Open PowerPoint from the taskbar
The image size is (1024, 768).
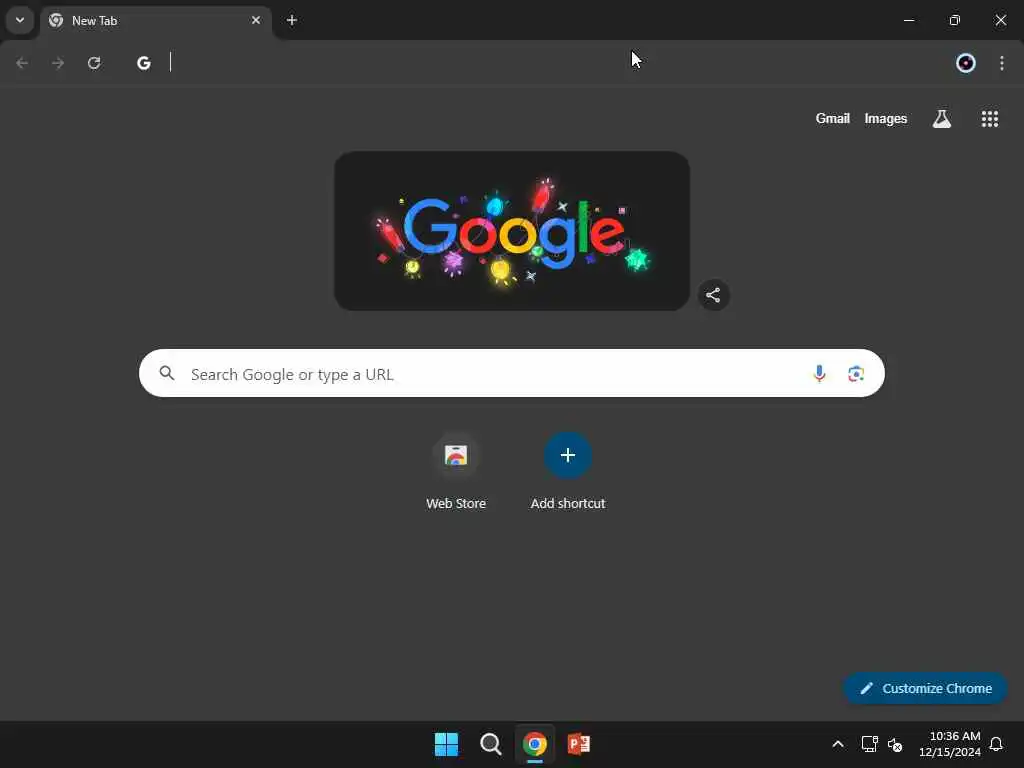579,744
